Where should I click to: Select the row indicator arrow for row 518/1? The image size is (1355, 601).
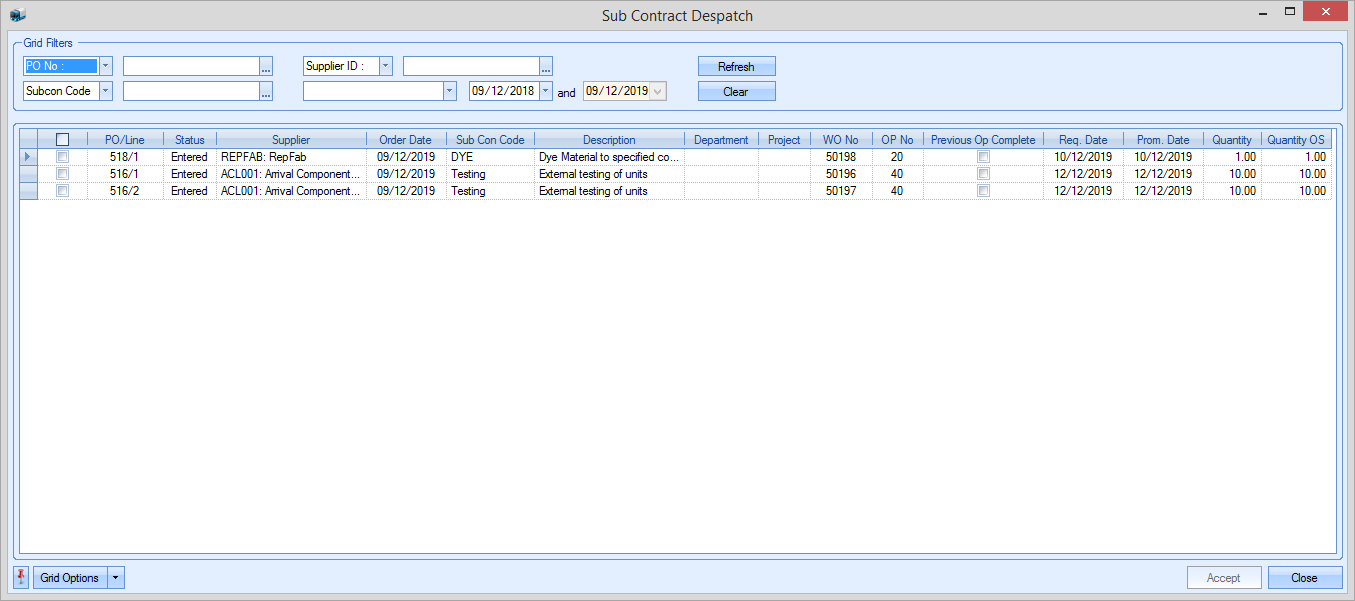pyautogui.click(x=28, y=157)
